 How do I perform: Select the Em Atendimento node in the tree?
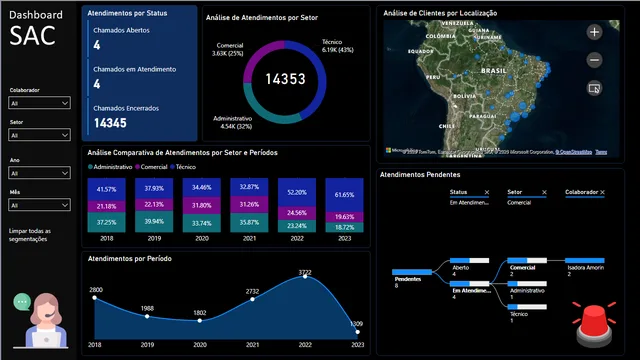pos(469,283)
